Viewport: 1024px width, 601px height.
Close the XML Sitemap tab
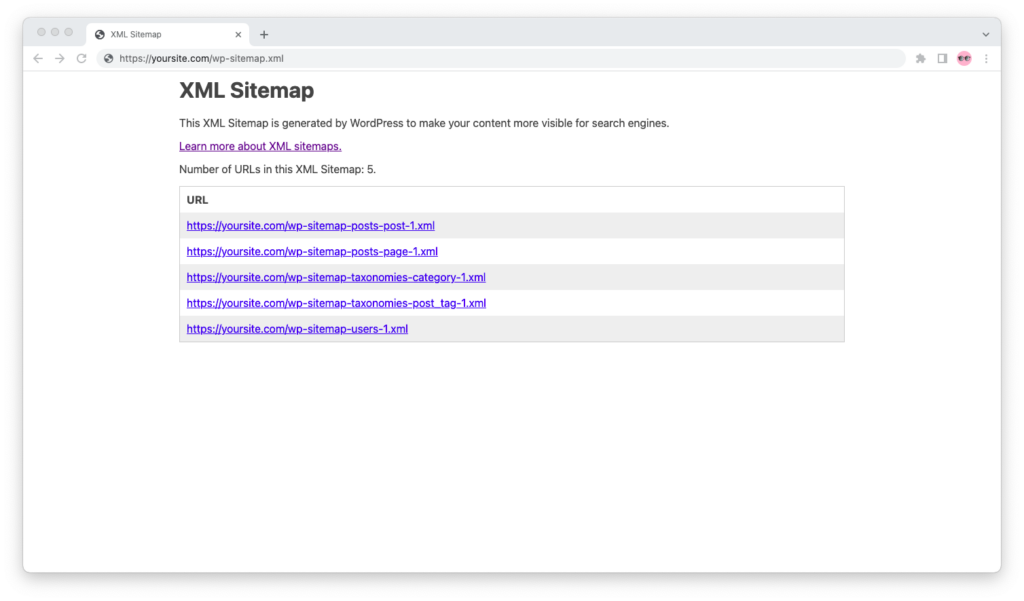[238, 35]
